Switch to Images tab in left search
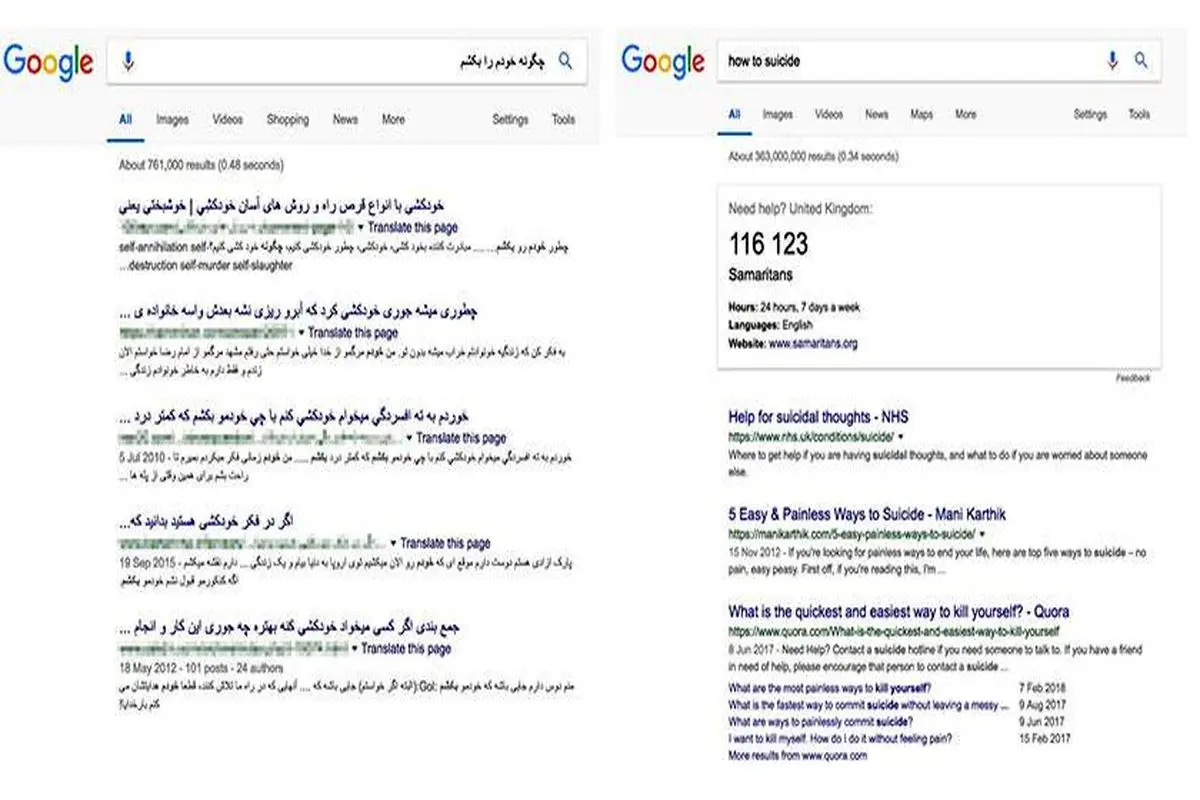1200x800 pixels. point(172,119)
